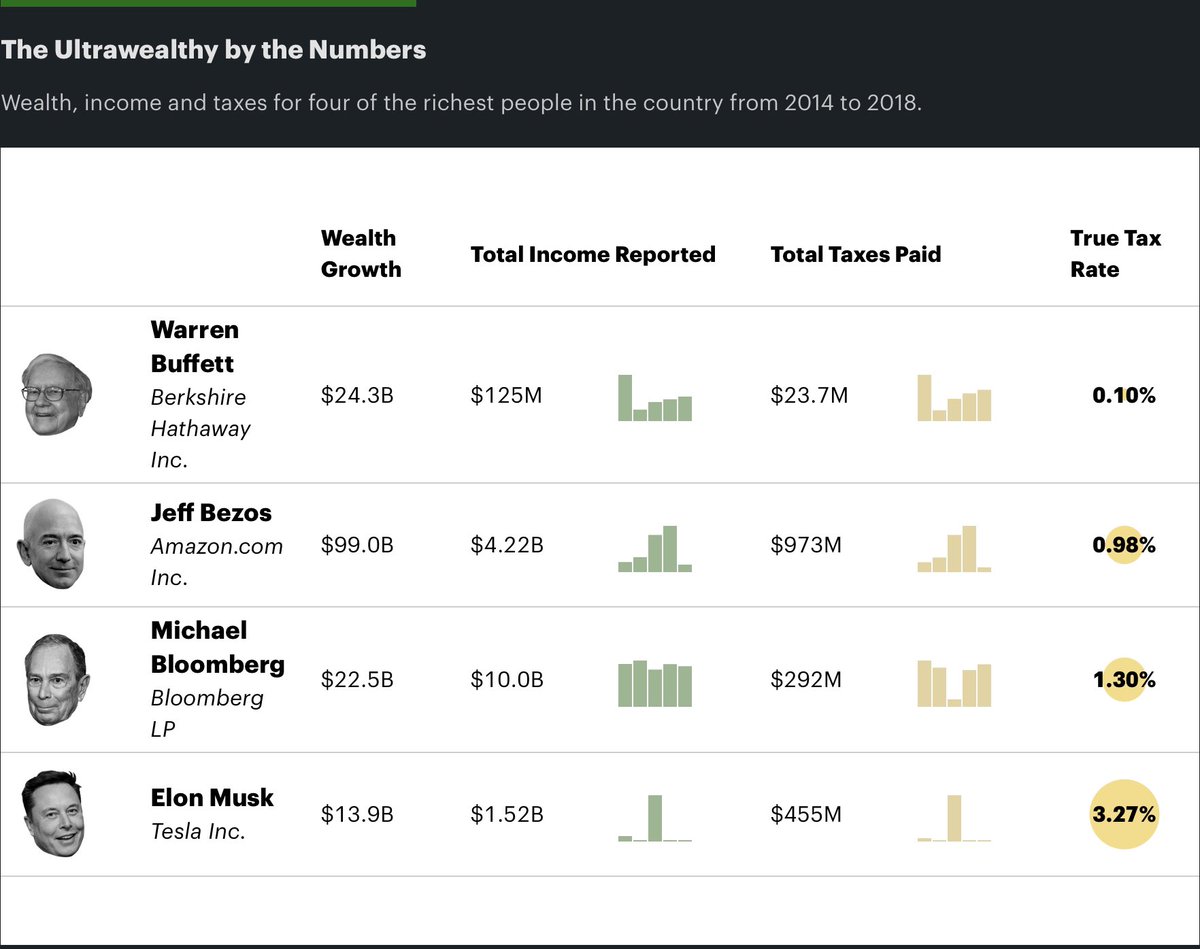Click the 1.30% true tax rate bubble

tap(1124, 680)
